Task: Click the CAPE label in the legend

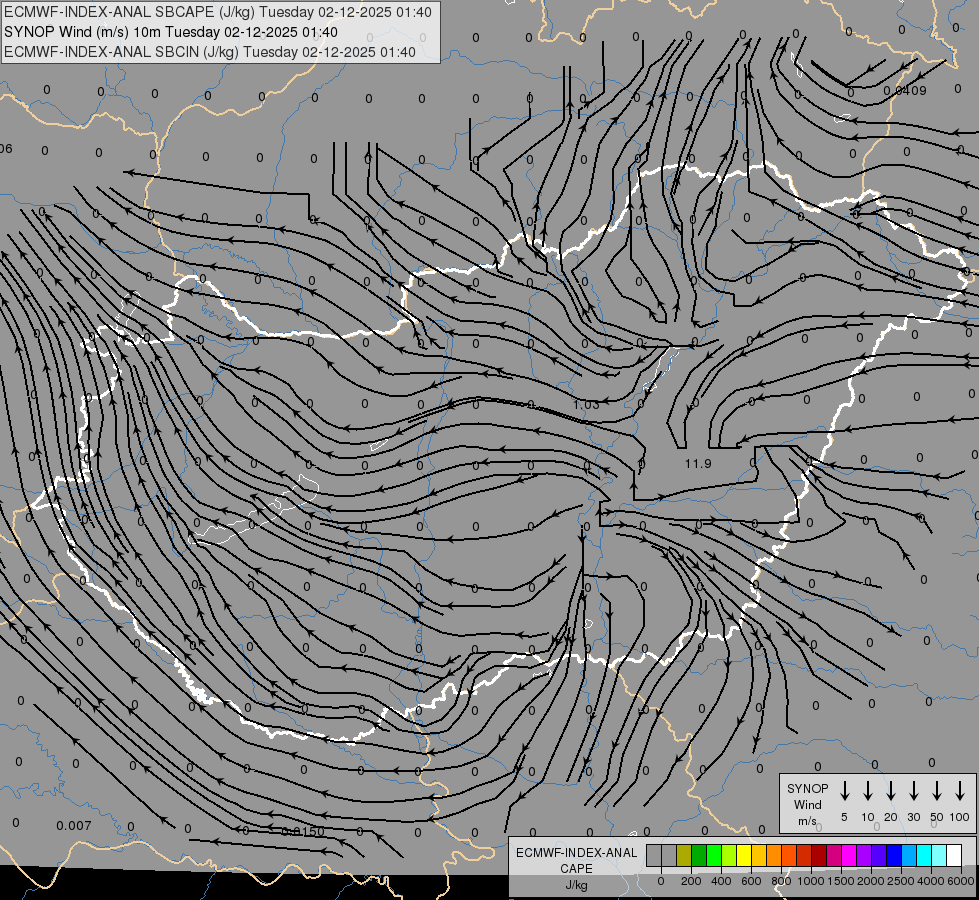Action: coord(576,869)
